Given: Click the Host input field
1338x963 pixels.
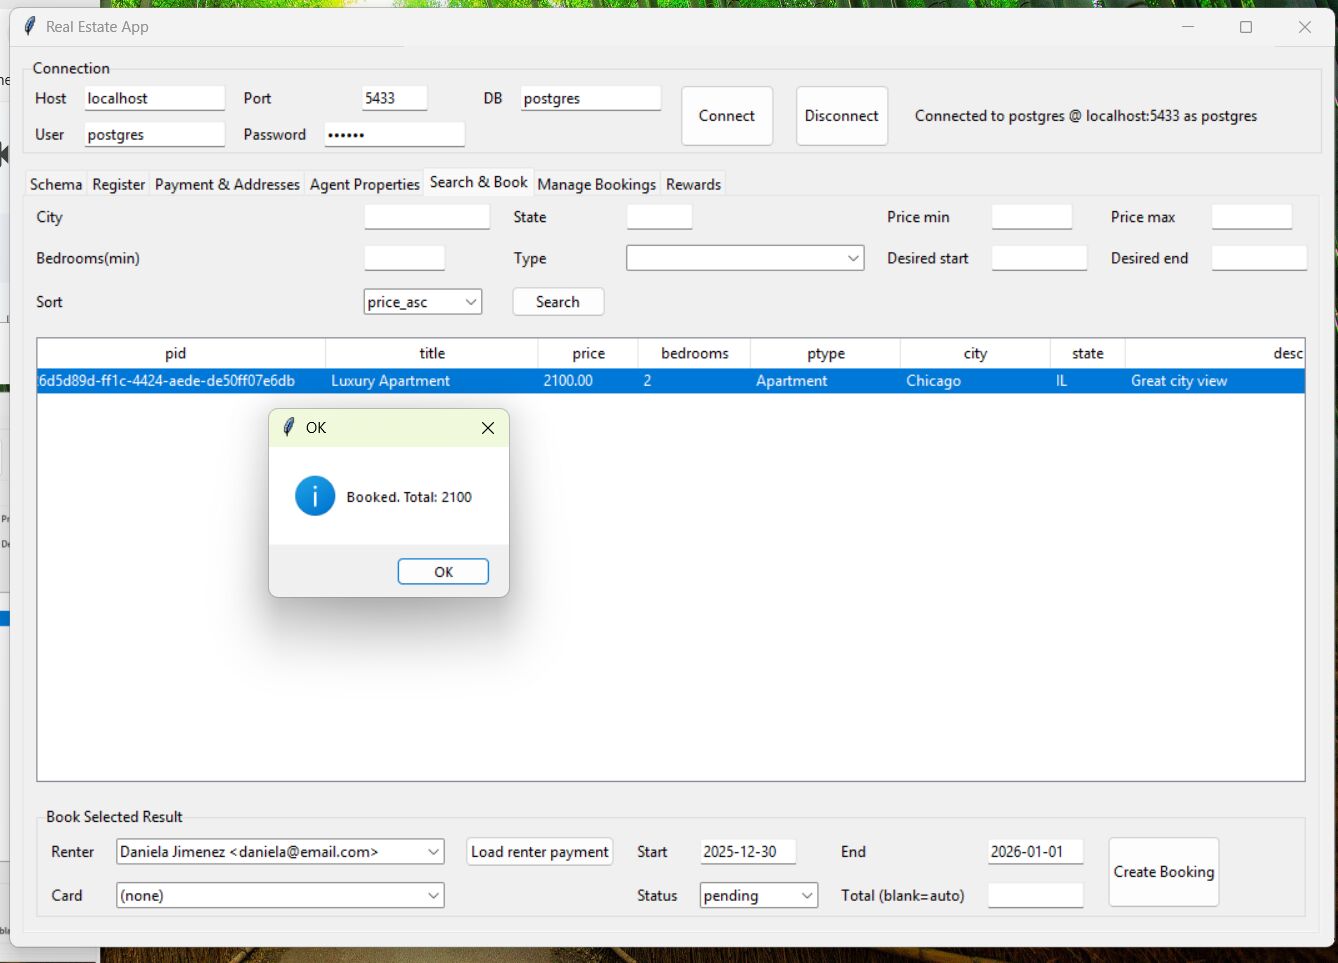Looking at the screenshot, I should tap(154, 98).
